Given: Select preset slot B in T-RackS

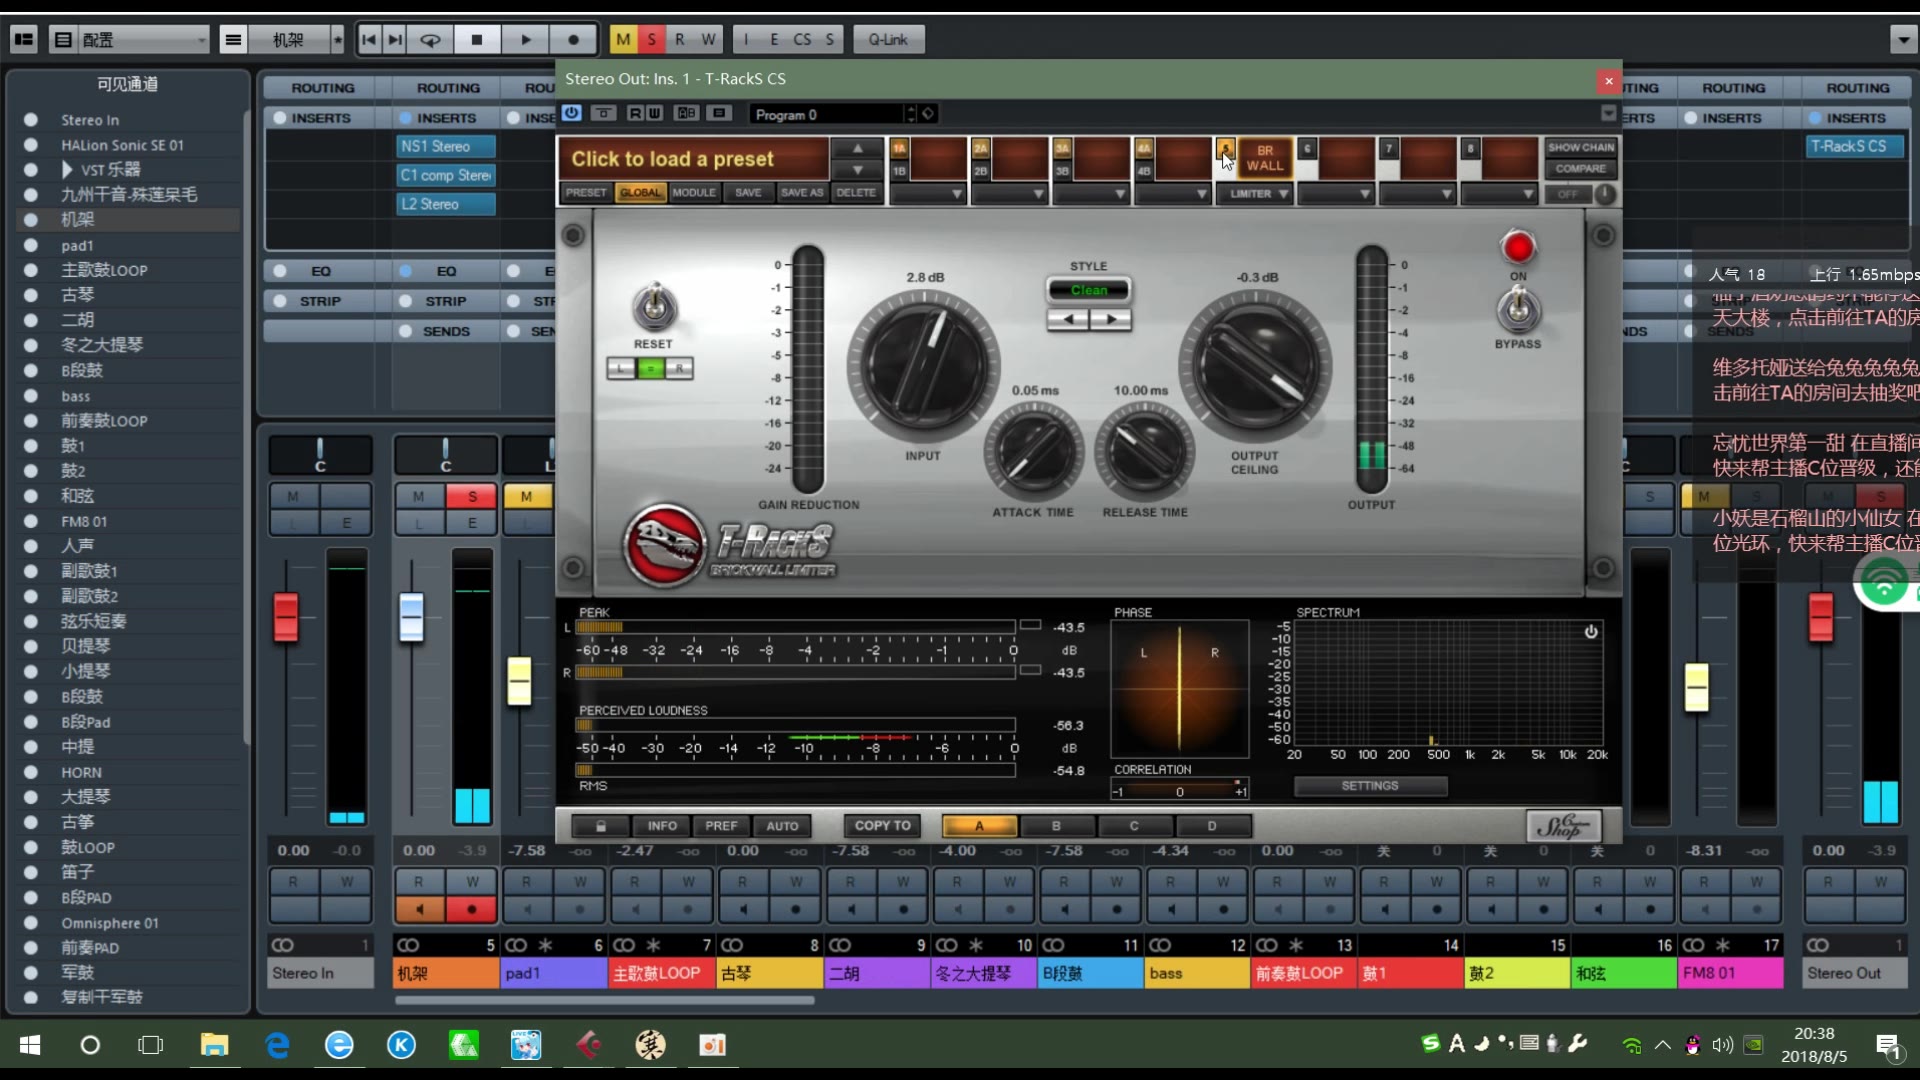Looking at the screenshot, I should [x=1055, y=825].
